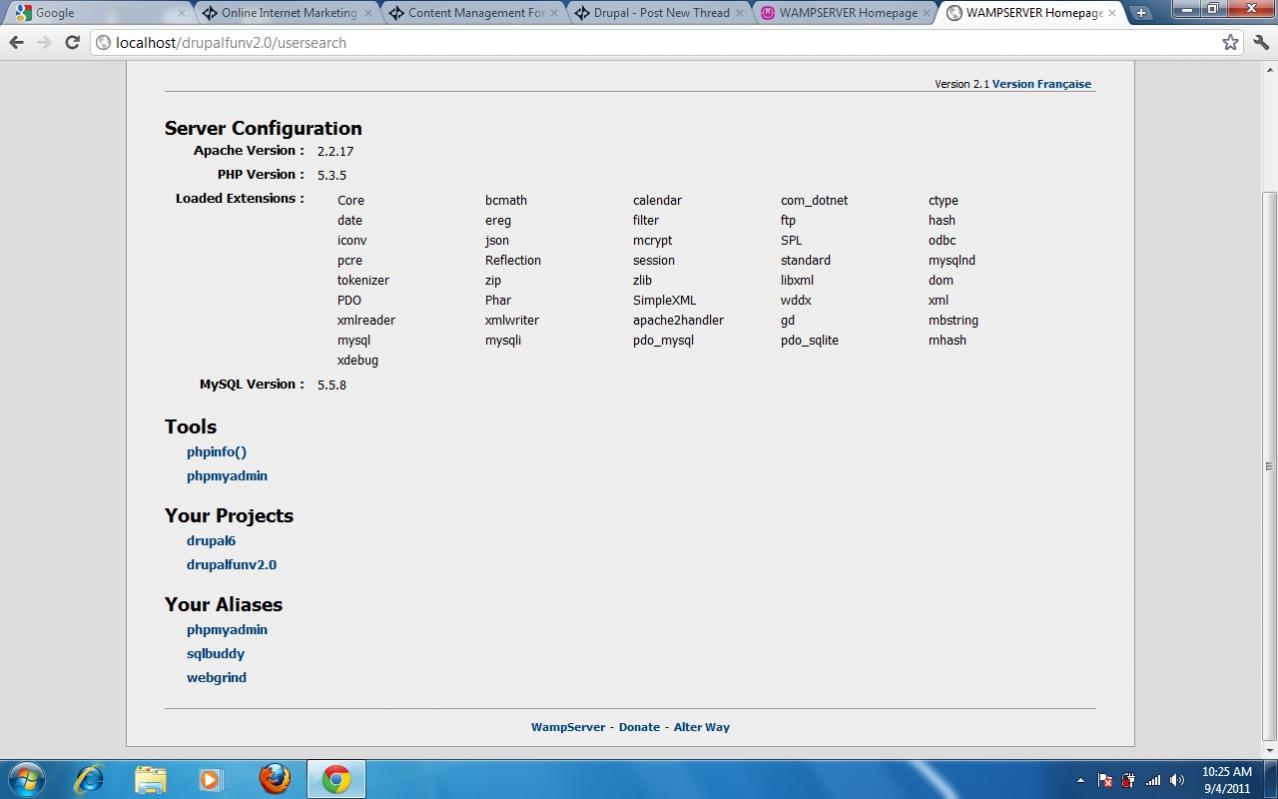The image size is (1278, 799).
Task: Click the Donate footer link
Action: coord(639,727)
